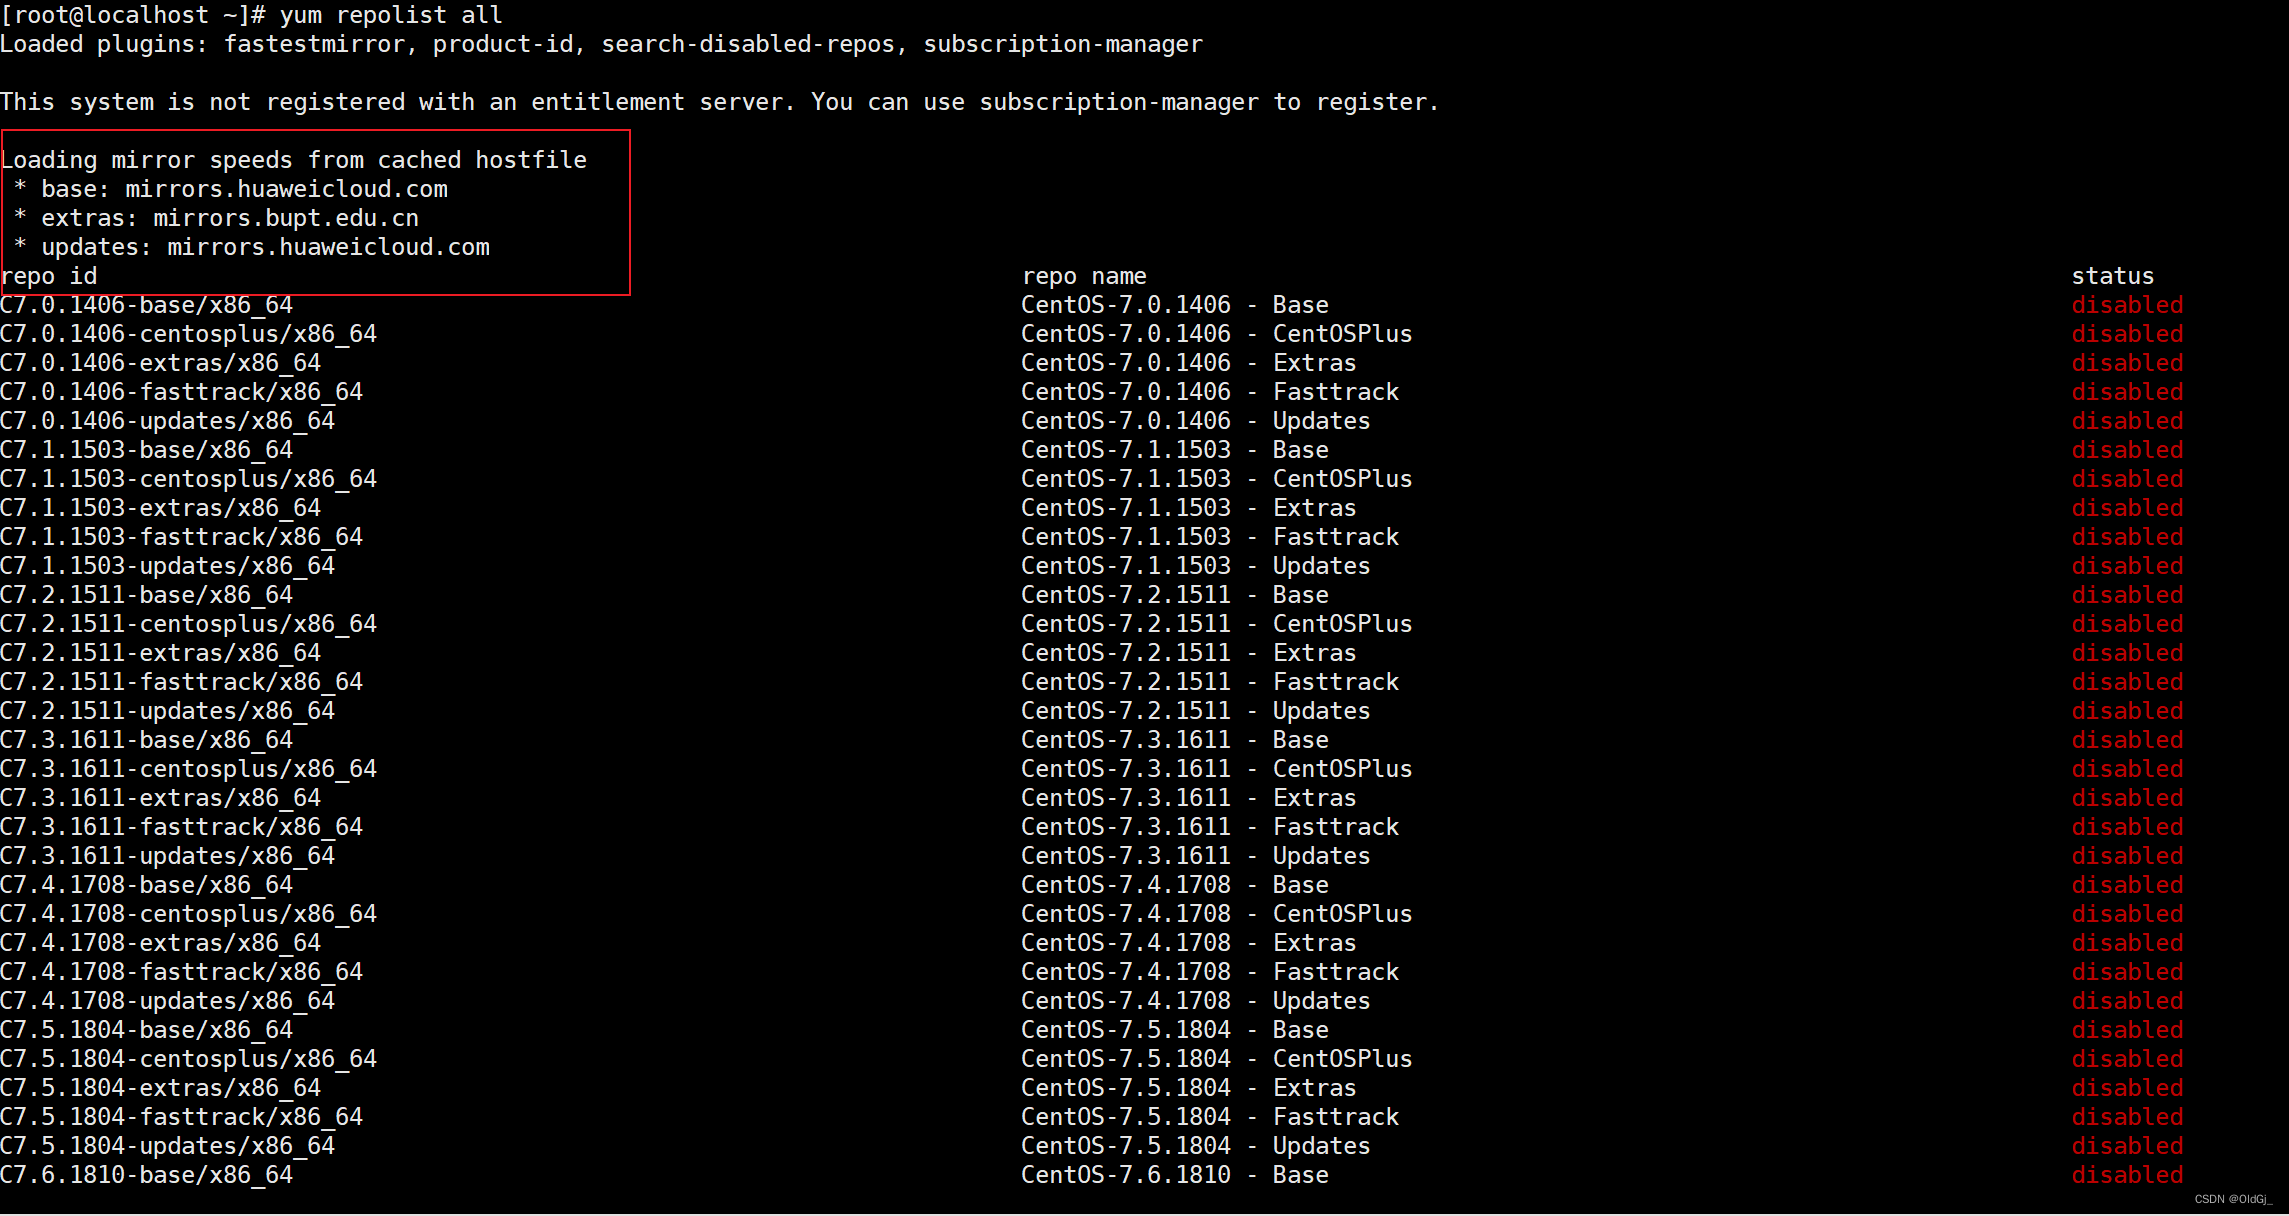2289x1216 pixels.
Task: Click disabled status of CentOS-7.2.1511 Updates
Action: tap(2127, 711)
